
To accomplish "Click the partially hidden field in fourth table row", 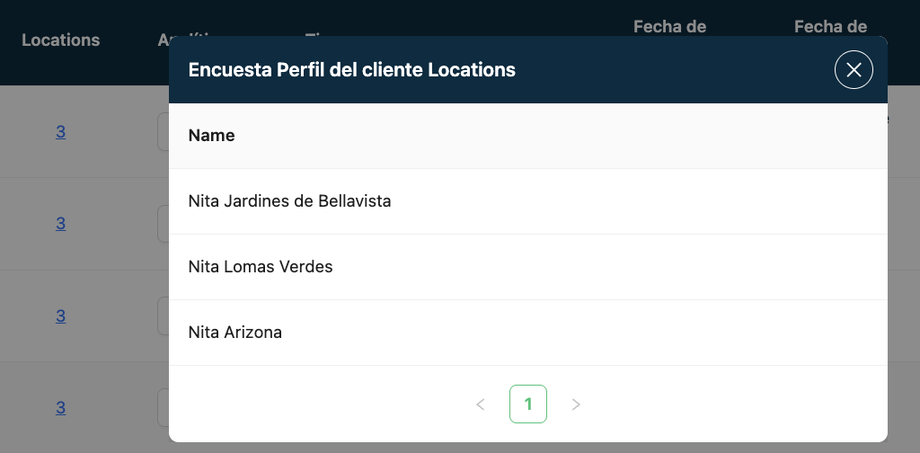I will pos(163,408).
